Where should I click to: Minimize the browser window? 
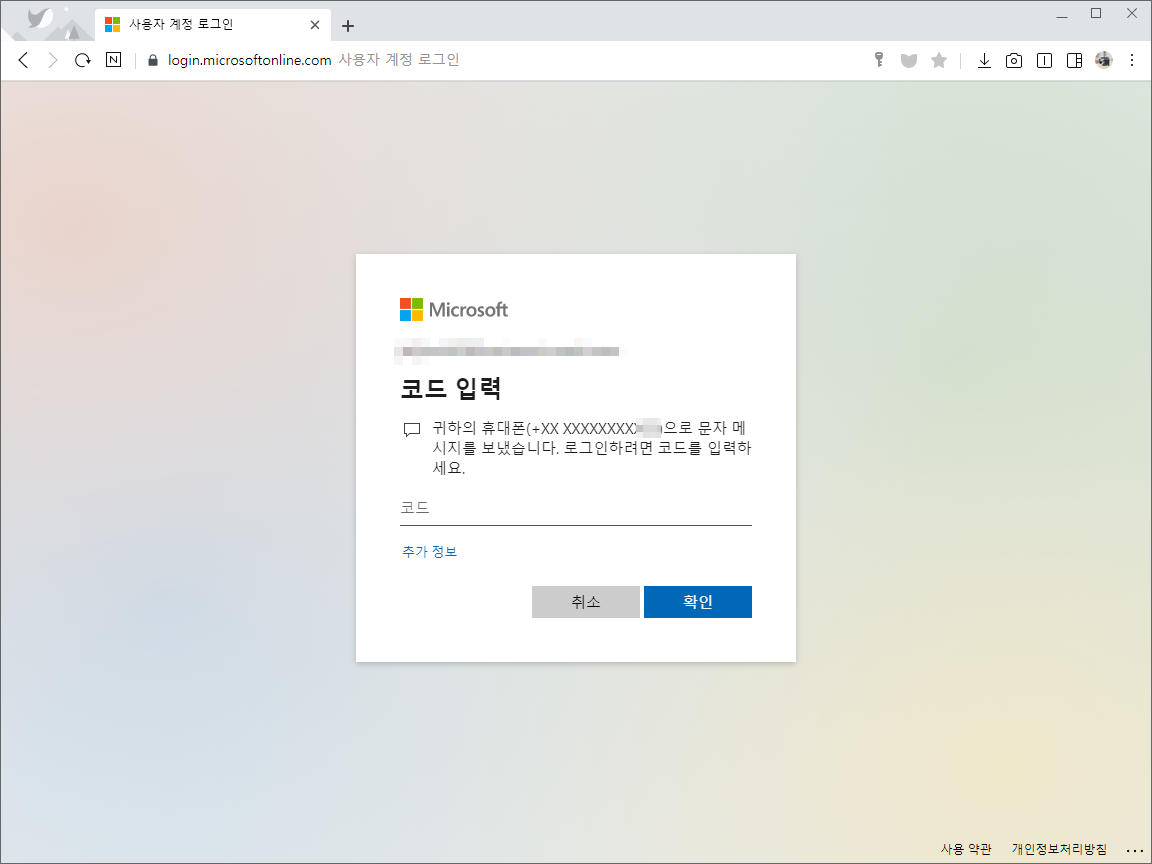[x=1062, y=14]
